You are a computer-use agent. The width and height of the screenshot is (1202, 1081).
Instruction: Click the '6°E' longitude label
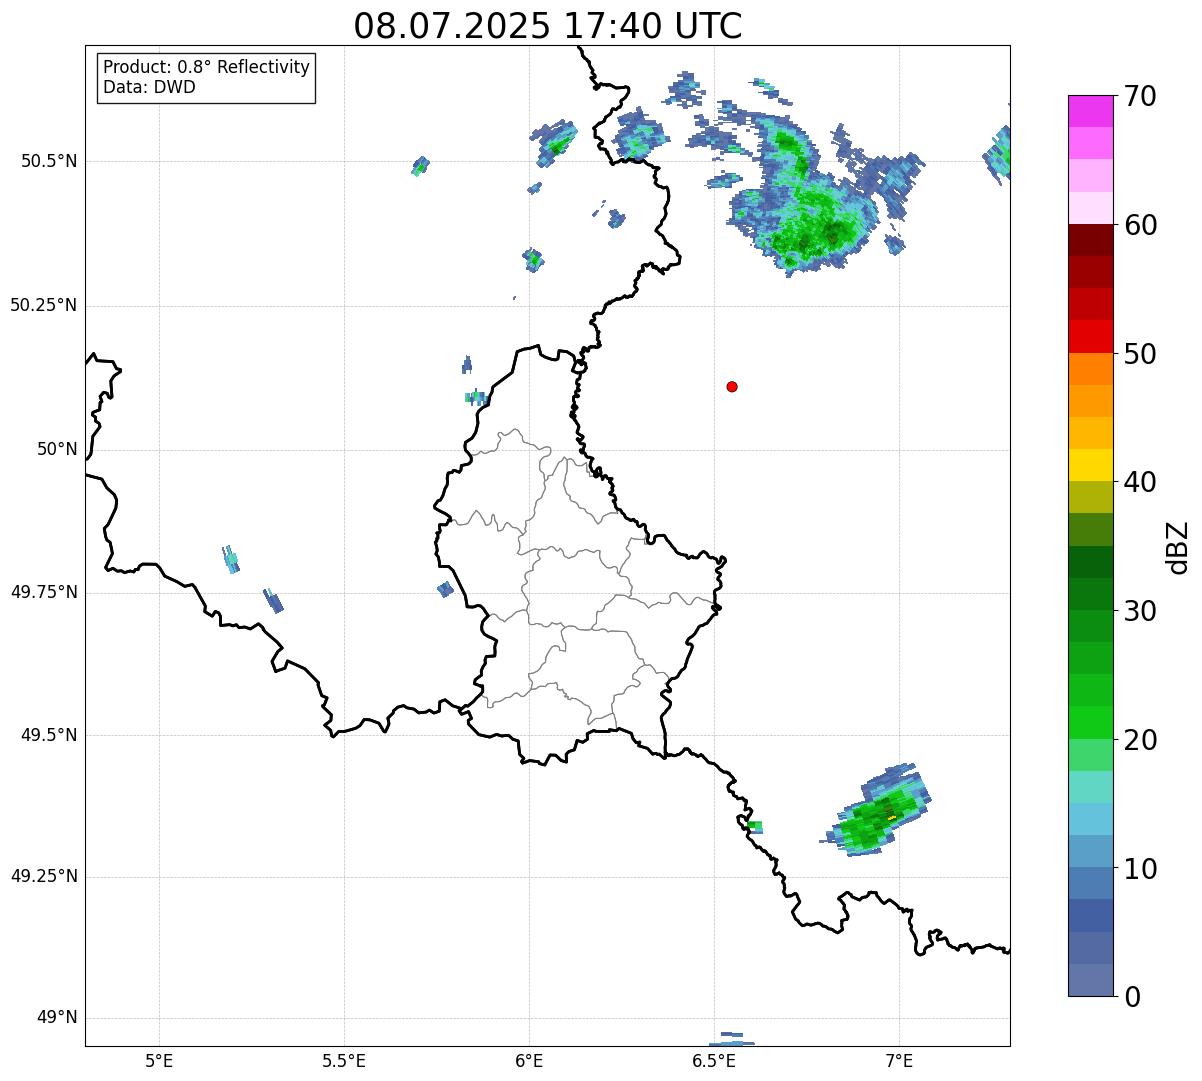529,1060
